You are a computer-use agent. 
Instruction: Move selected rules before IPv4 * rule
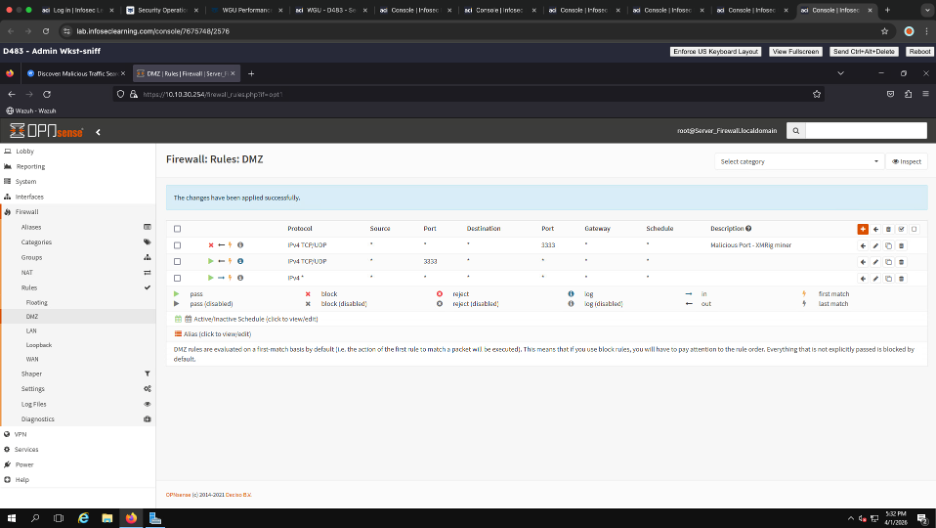coord(863,279)
